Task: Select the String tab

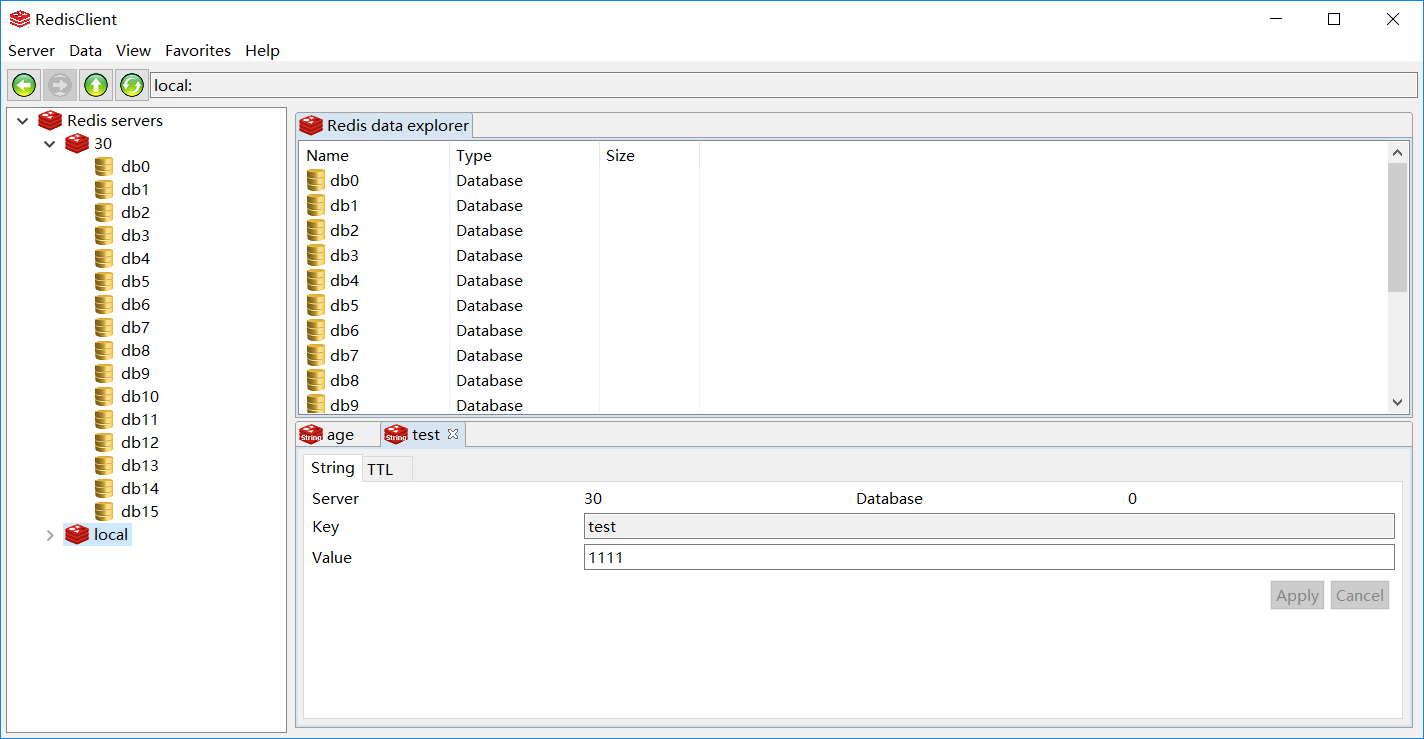Action: pos(332,468)
